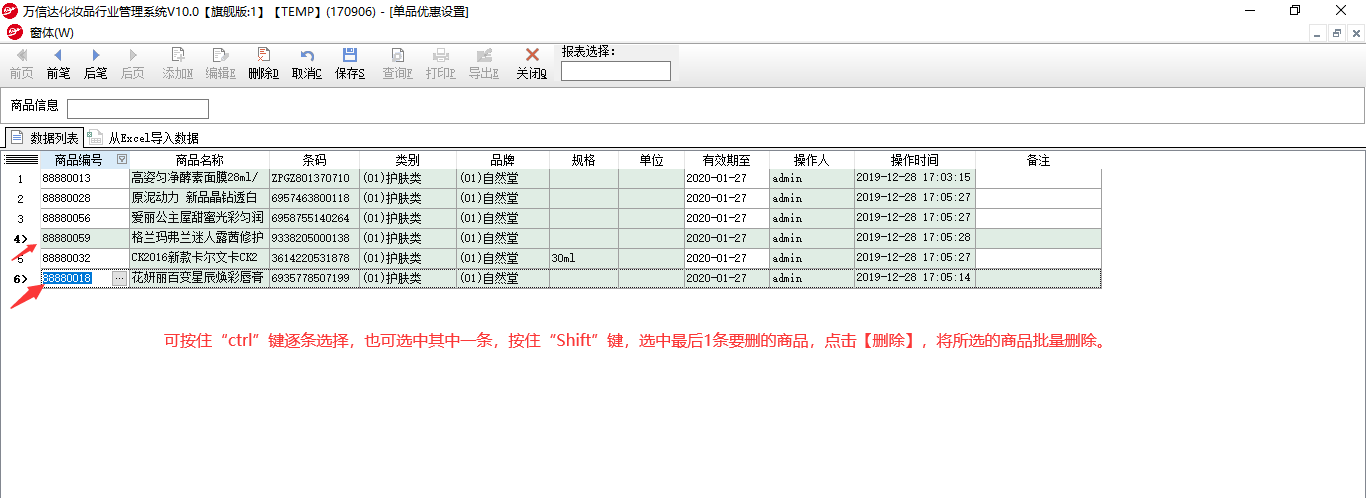Viewport: 1366px width, 498px height.
Task: Select row number 3 header
Action: pyautogui.click(x=21, y=218)
